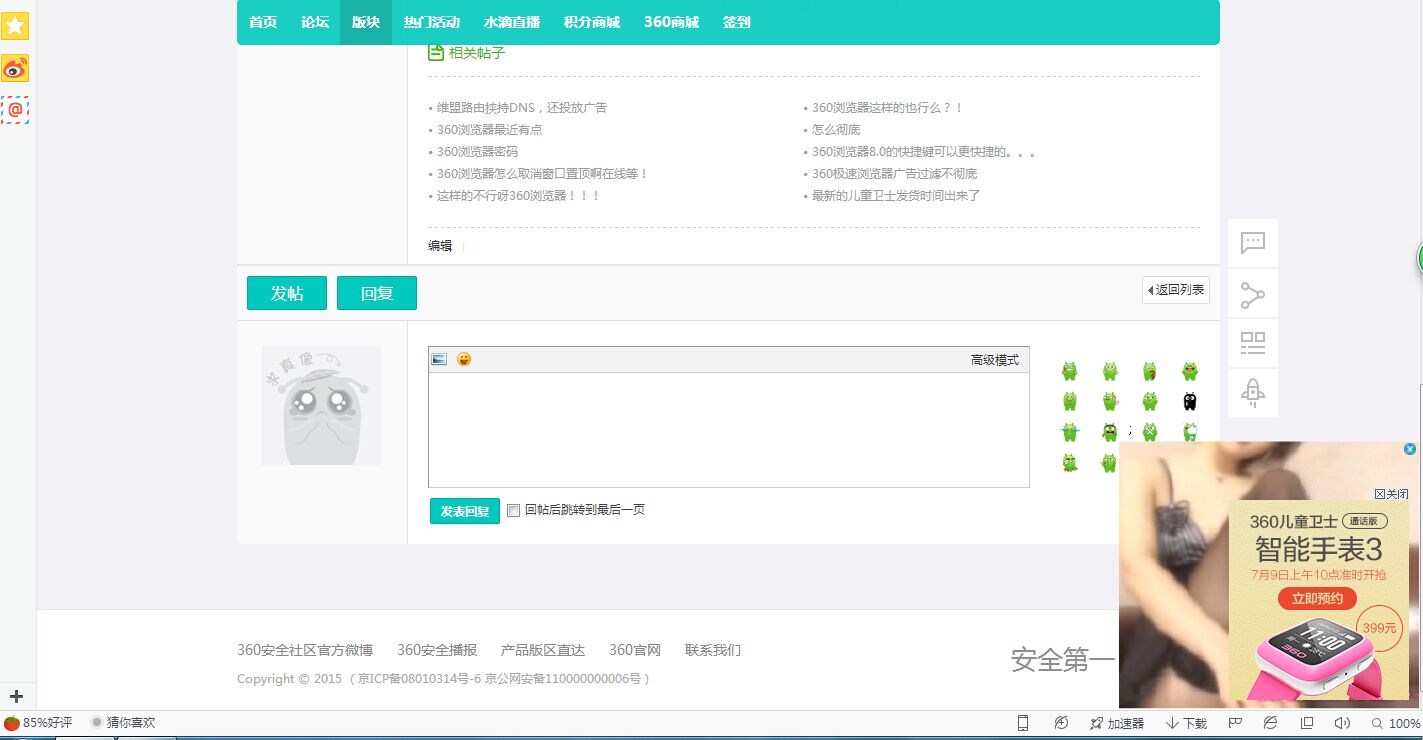Open post 这样的不行呀360浏览器！！！
Image resolution: width=1423 pixels, height=740 pixels.
coord(519,195)
